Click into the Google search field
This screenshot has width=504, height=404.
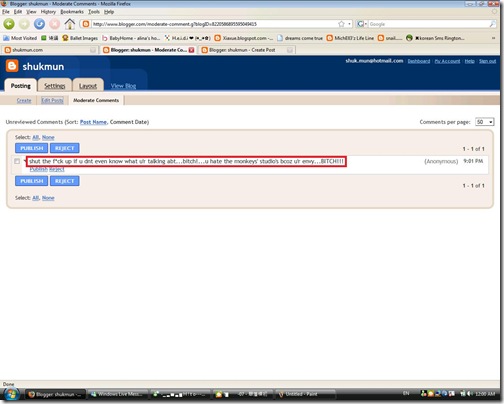pos(428,24)
